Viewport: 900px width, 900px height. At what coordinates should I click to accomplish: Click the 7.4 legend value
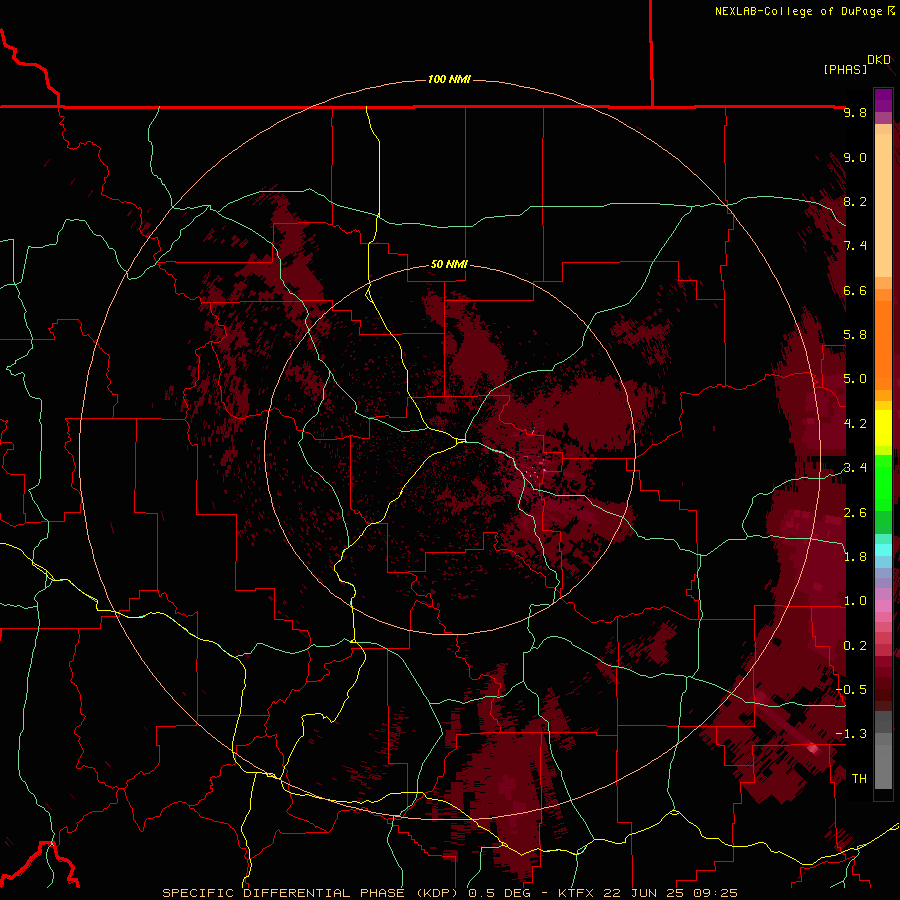pyautogui.click(x=855, y=246)
